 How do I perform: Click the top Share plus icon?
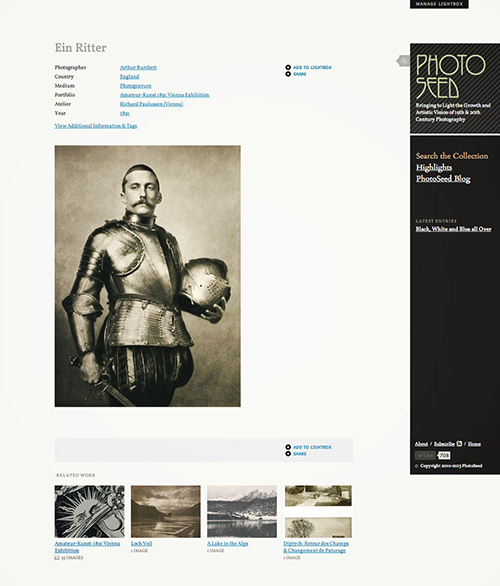pos(288,74)
